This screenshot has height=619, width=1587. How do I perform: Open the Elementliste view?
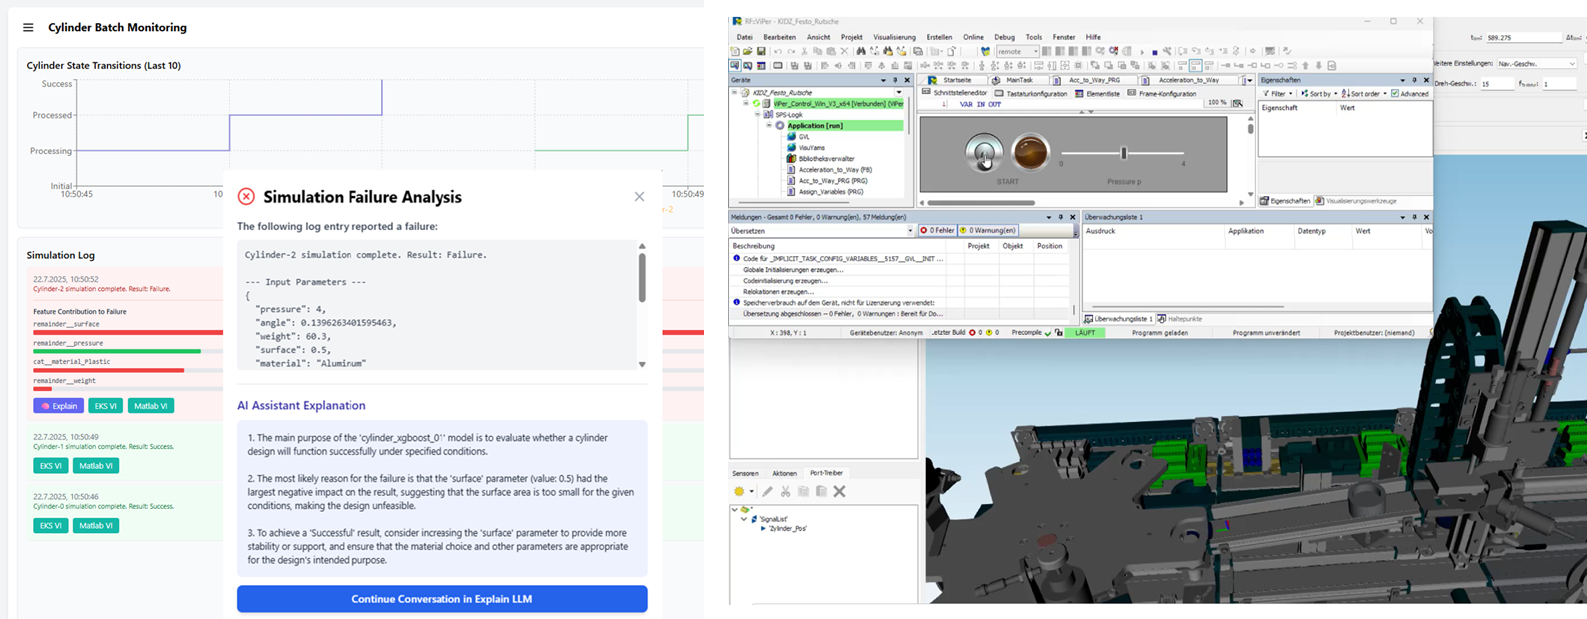coord(1098,93)
